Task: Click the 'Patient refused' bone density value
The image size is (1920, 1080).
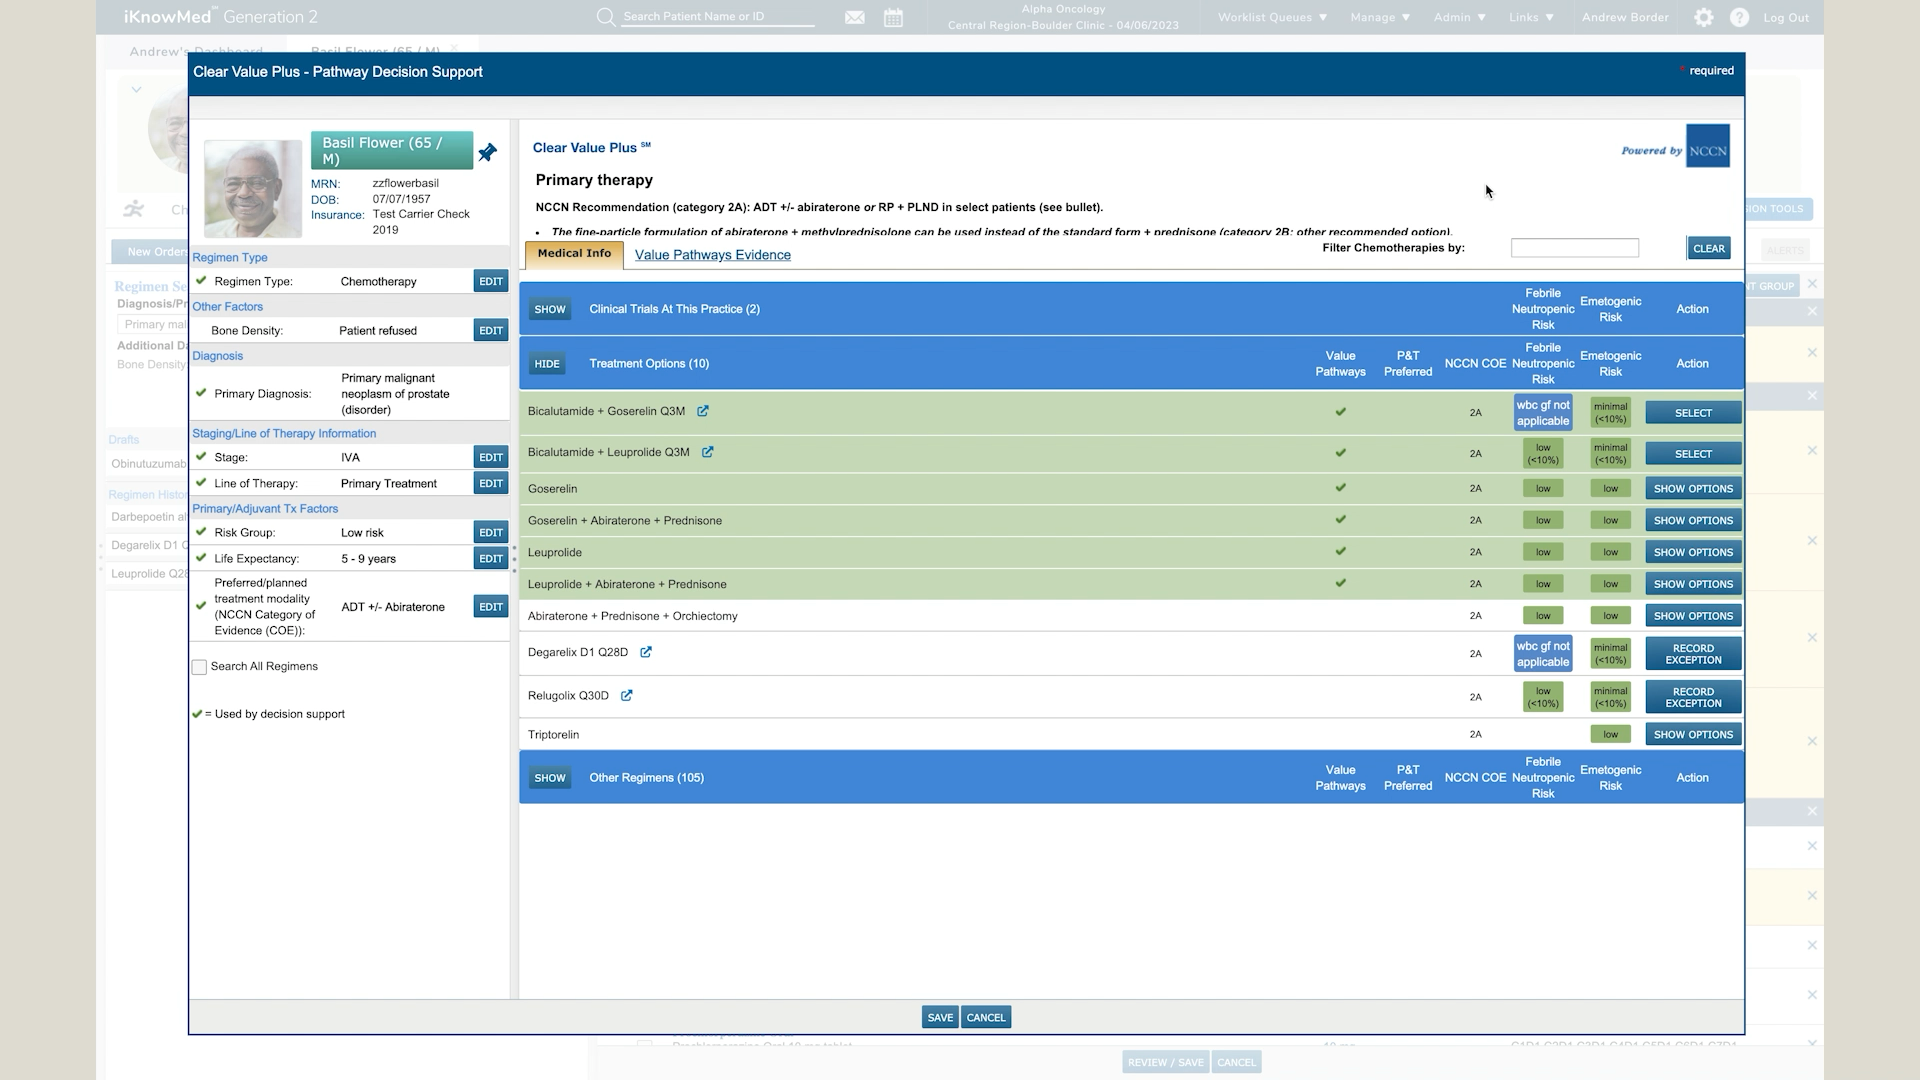Action: point(378,331)
